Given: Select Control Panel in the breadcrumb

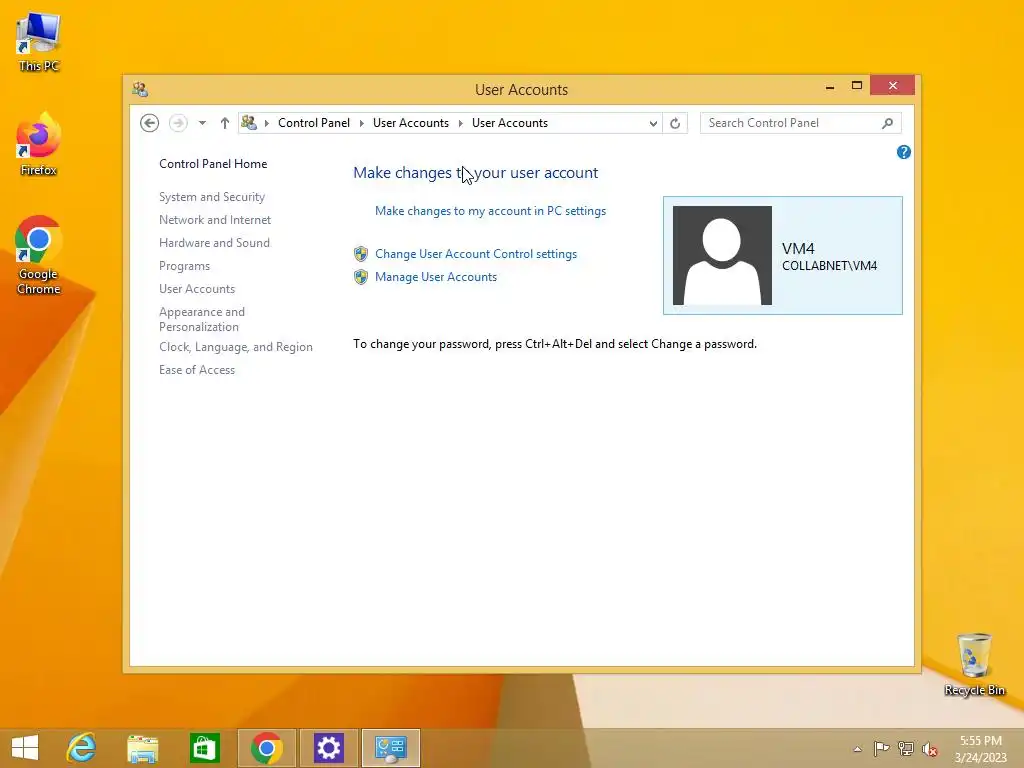Looking at the screenshot, I should tap(313, 123).
